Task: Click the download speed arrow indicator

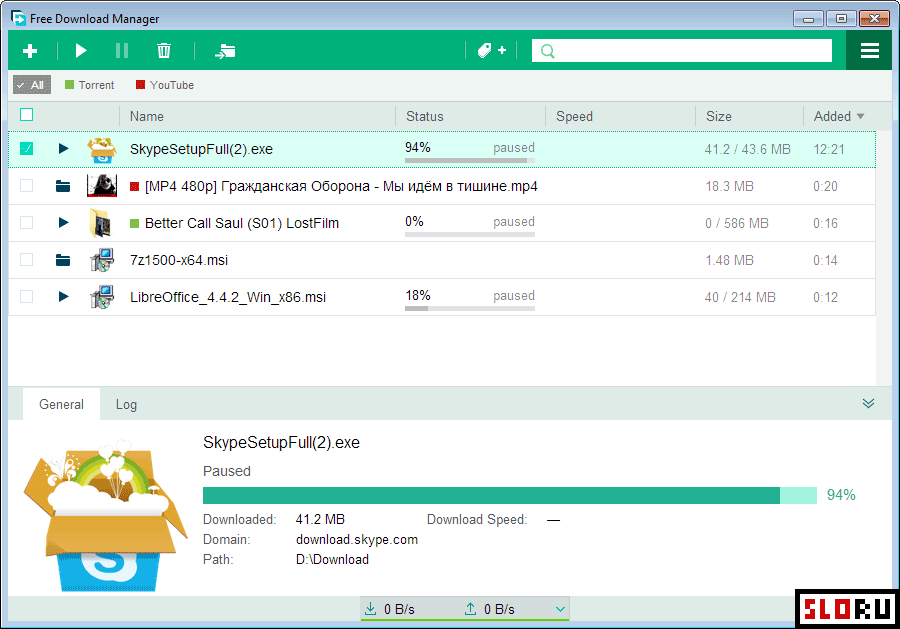Action: (x=371, y=609)
